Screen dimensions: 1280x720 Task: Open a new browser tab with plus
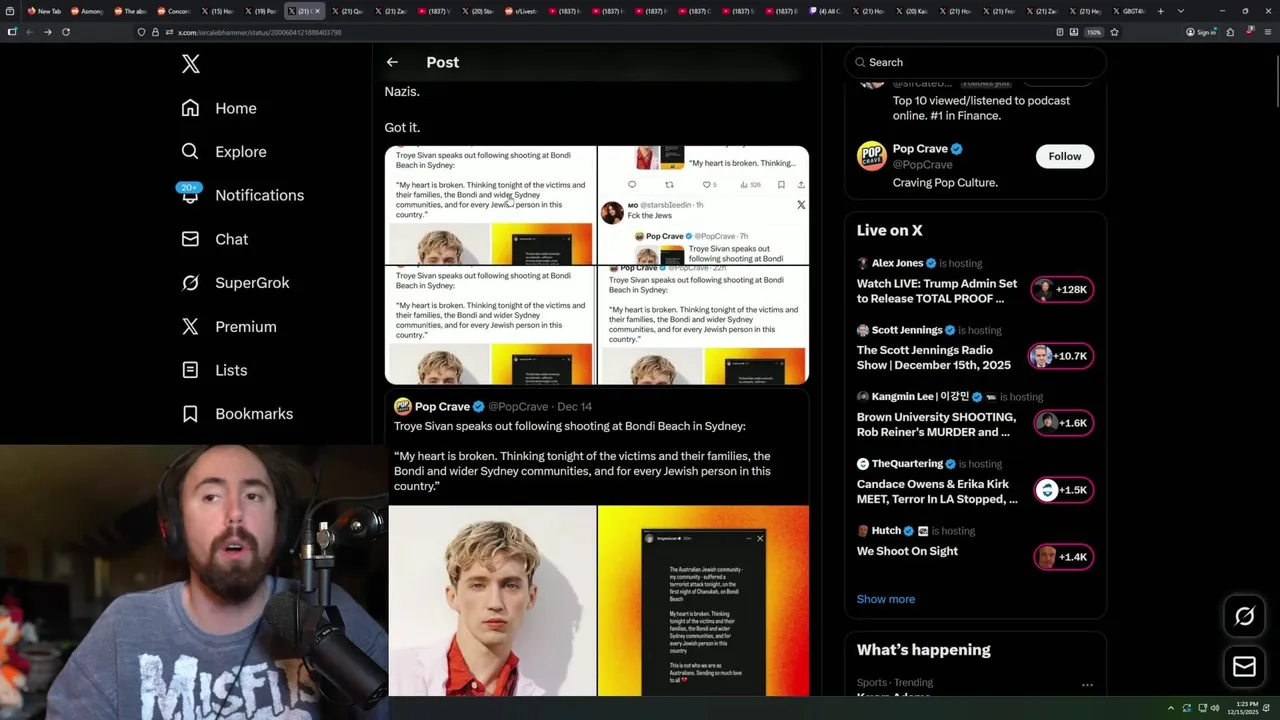coord(1160,11)
